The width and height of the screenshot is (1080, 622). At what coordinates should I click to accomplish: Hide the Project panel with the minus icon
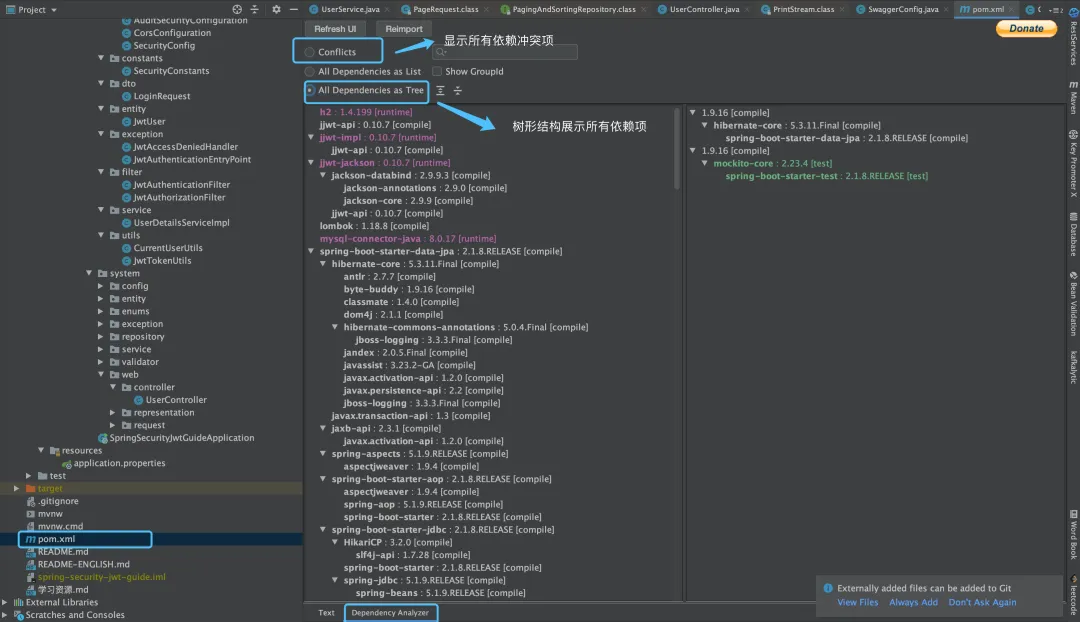tap(294, 10)
